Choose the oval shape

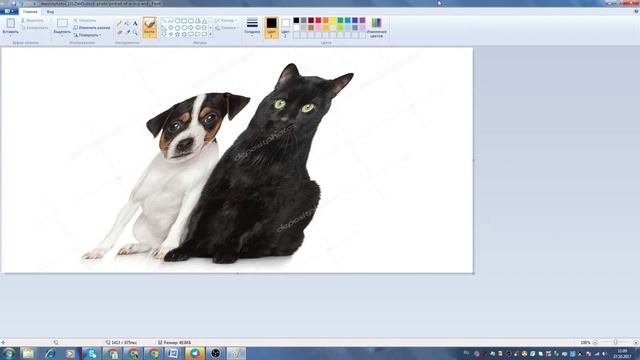[178, 21]
